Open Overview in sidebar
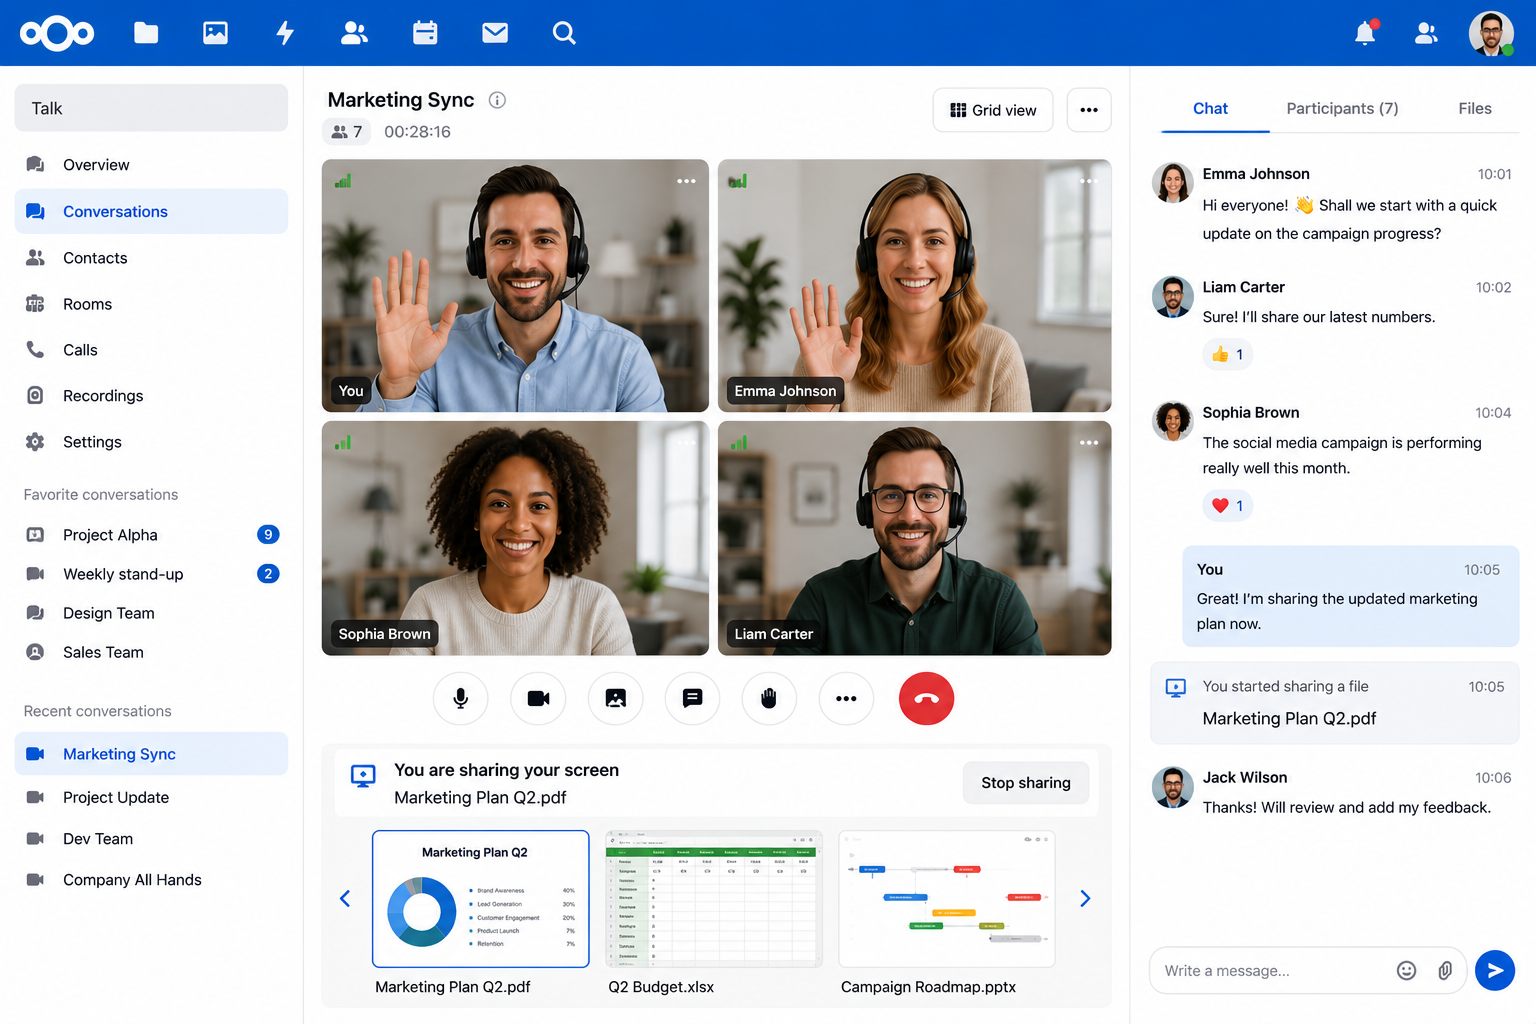 tap(151, 165)
